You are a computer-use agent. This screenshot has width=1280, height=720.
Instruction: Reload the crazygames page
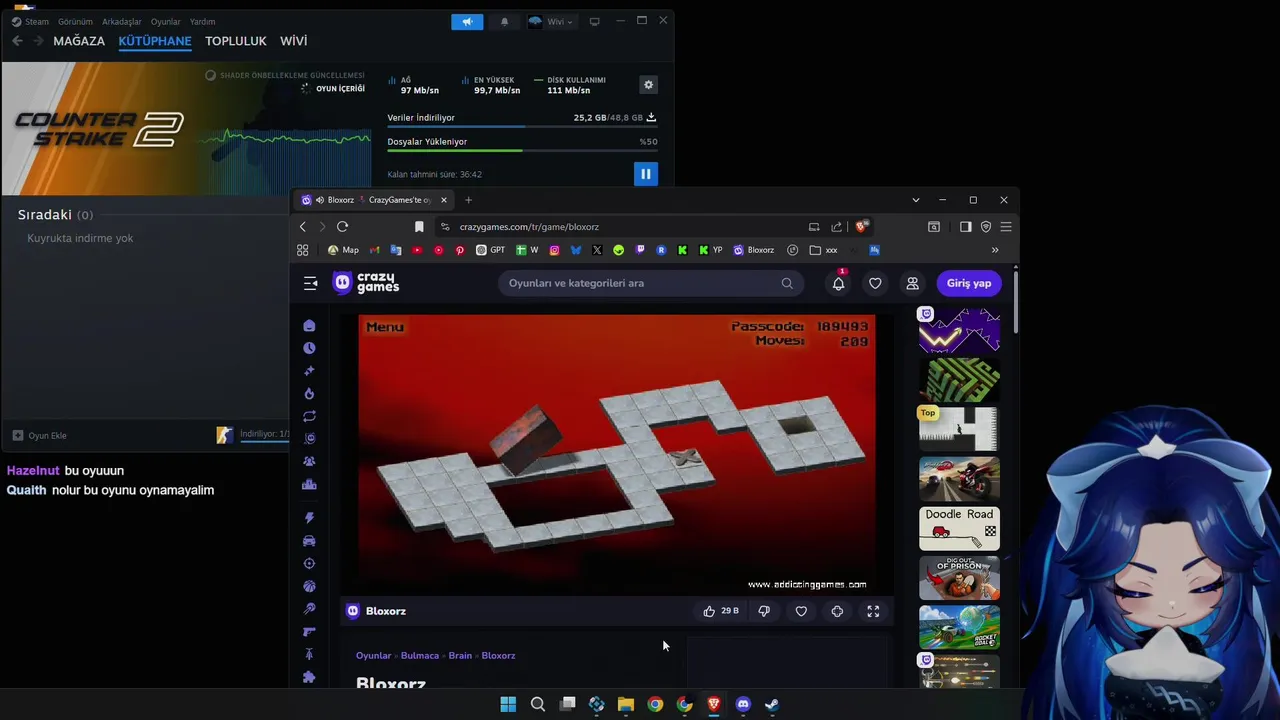coord(342,227)
